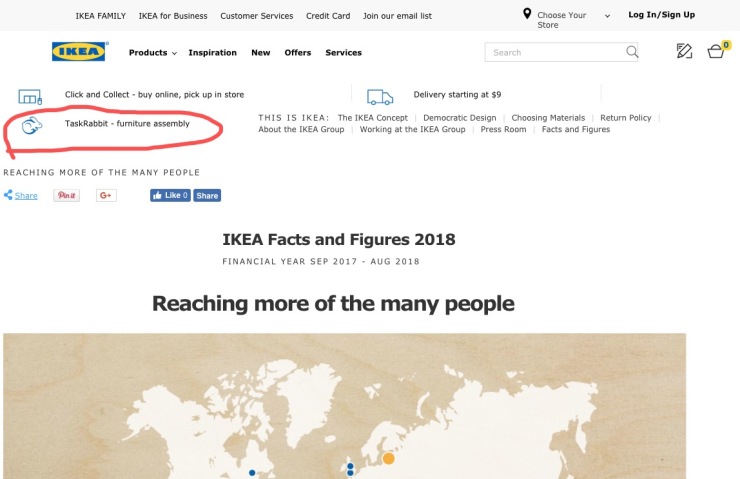Expand the Products menu chevron

174,53
